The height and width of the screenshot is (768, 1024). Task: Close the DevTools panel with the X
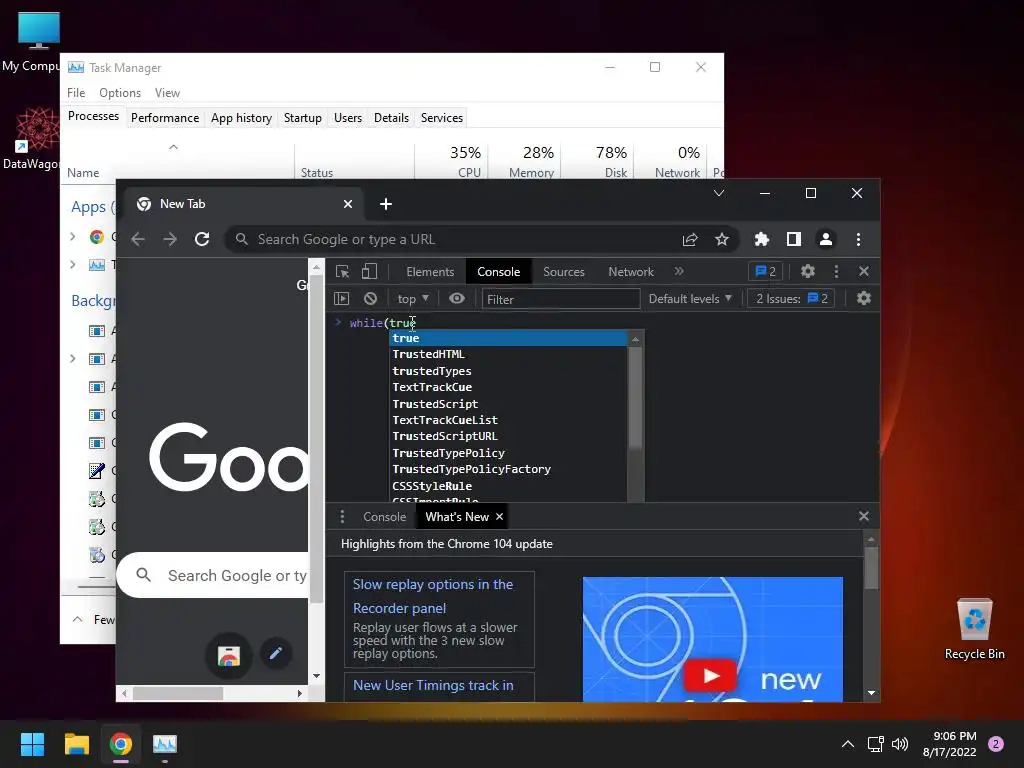[864, 271]
